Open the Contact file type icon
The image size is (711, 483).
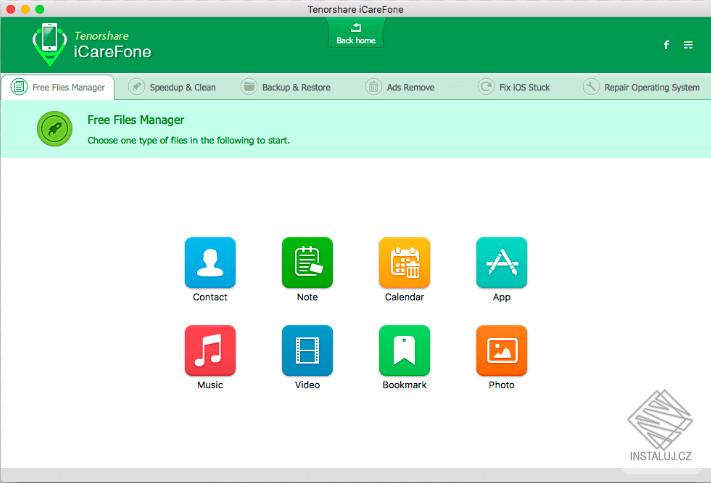pos(210,262)
